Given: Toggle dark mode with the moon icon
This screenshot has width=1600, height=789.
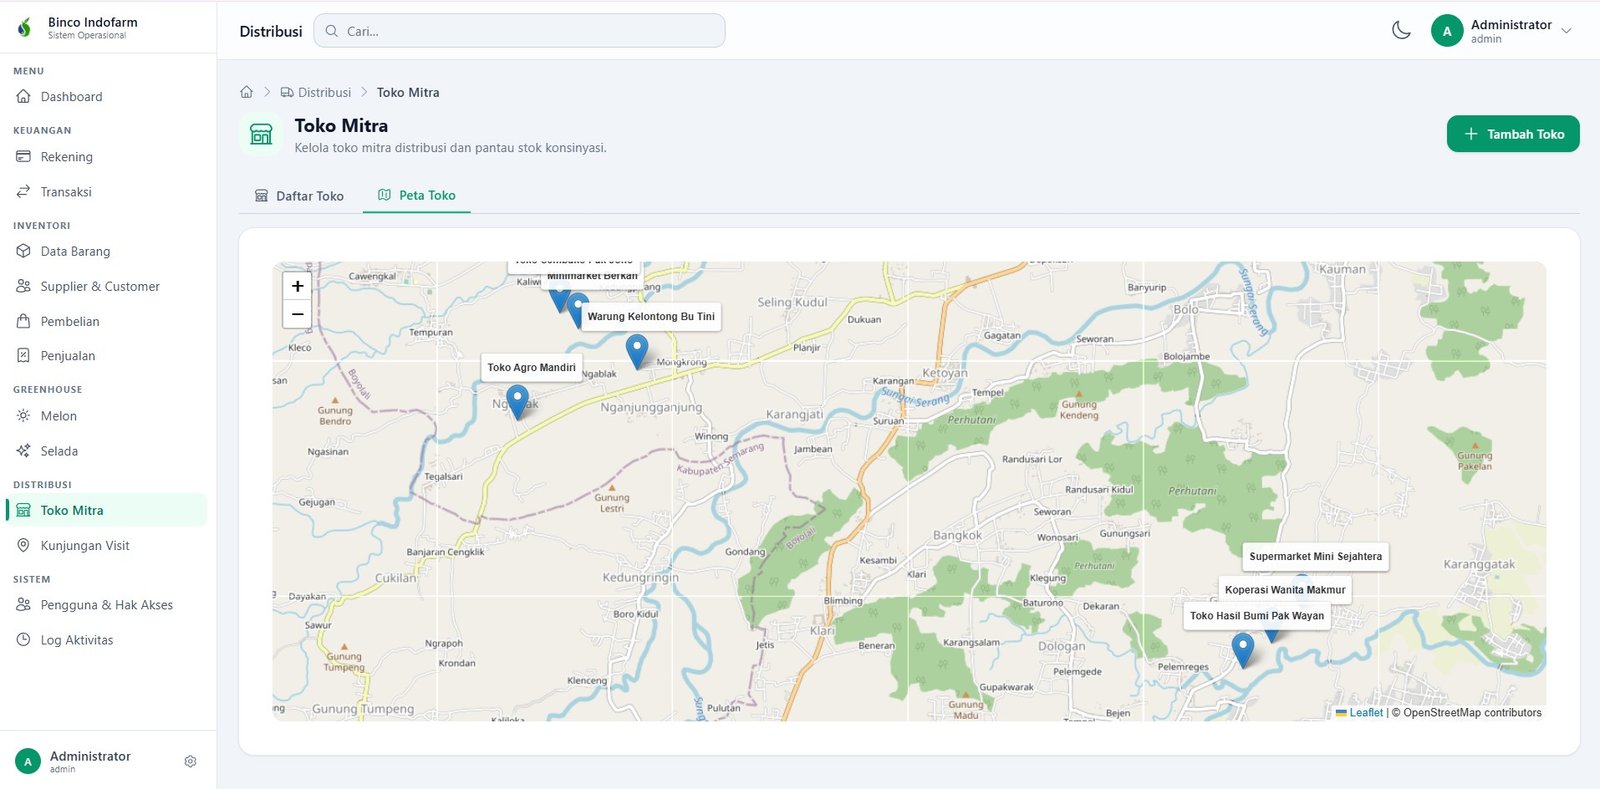Looking at the screenshot, I should [x=1401, y=31].
